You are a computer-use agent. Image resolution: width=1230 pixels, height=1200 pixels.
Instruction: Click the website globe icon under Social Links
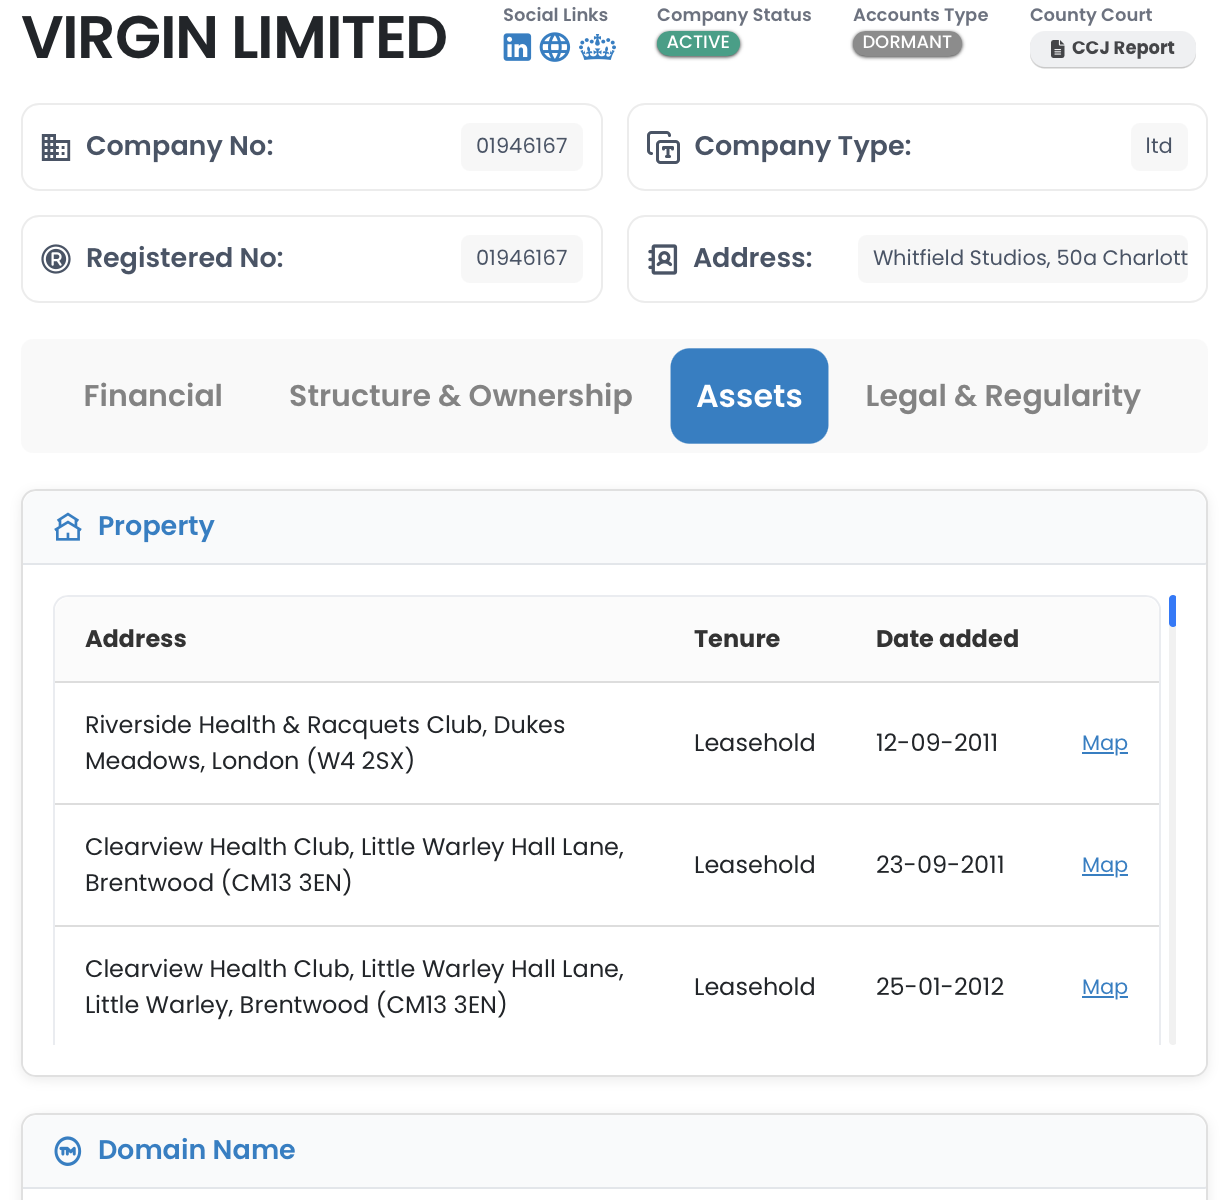click(x=554, y=46)
